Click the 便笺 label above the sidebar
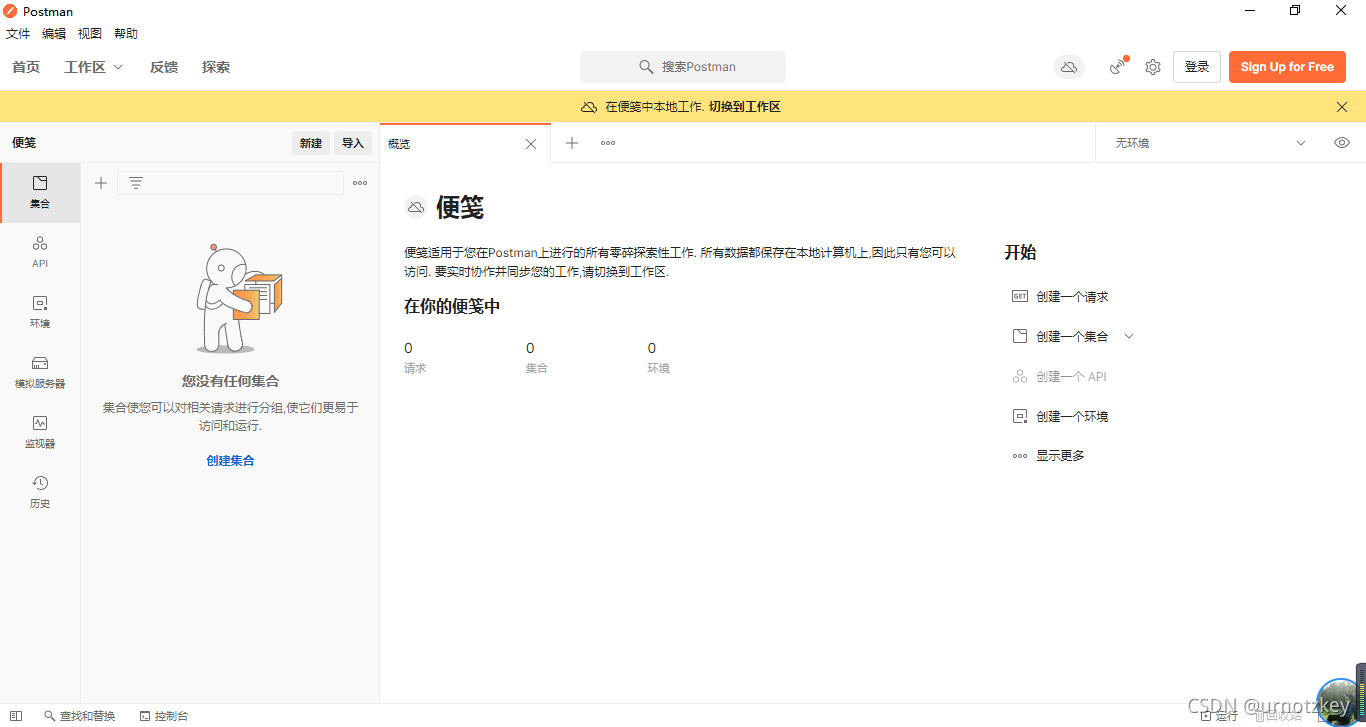The image size is (1366, 727). pos(24,143)
